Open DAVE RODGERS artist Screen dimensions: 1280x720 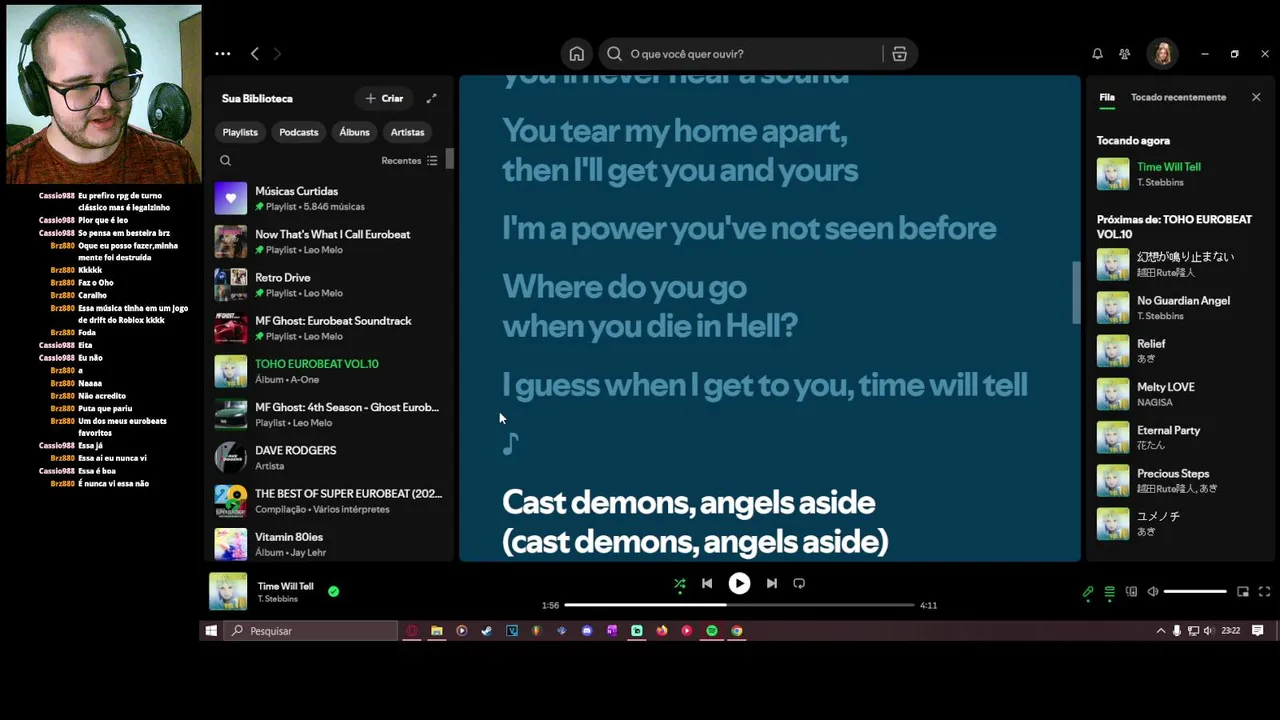[x=329, y=458]
